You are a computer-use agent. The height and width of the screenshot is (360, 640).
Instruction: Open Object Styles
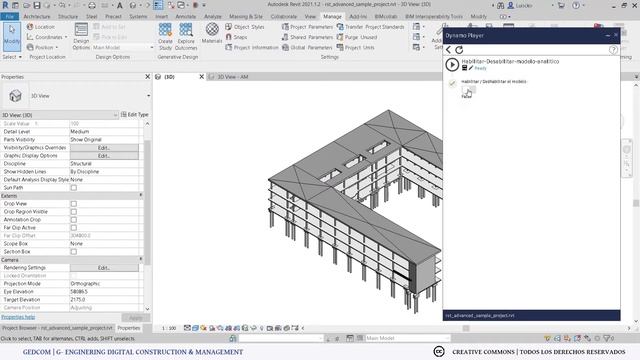click(245, 27)
